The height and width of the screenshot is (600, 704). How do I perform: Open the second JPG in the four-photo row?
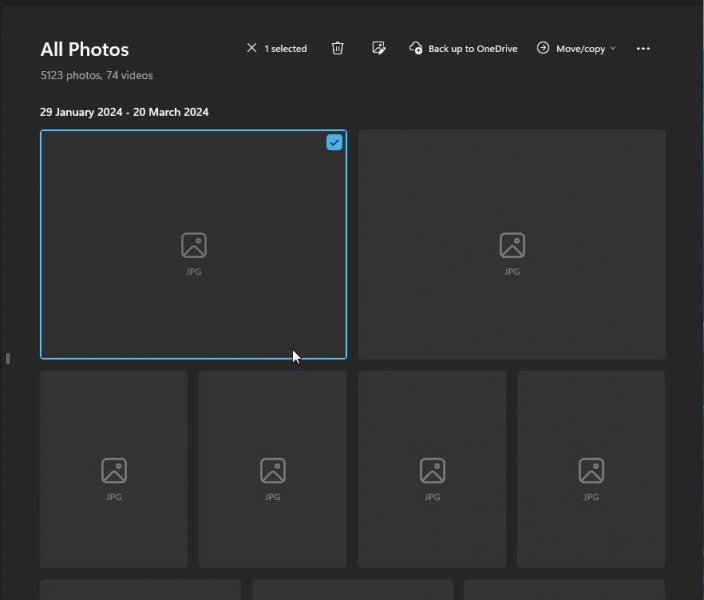point(273,469)
